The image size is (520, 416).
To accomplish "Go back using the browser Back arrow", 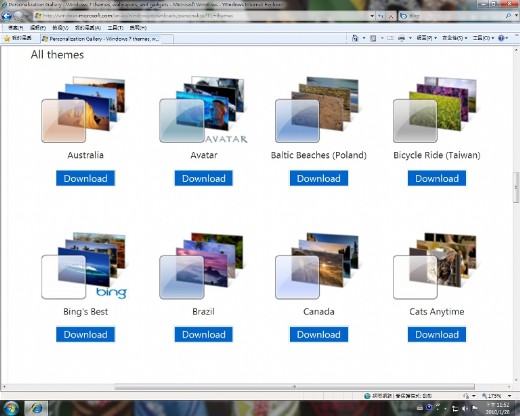I will (6, 16).
